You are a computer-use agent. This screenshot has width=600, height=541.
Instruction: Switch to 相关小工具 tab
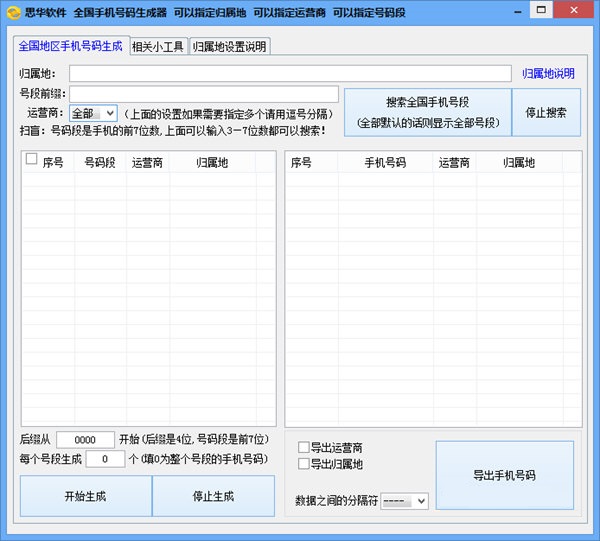pyautogui.click(x=158, y=46)
